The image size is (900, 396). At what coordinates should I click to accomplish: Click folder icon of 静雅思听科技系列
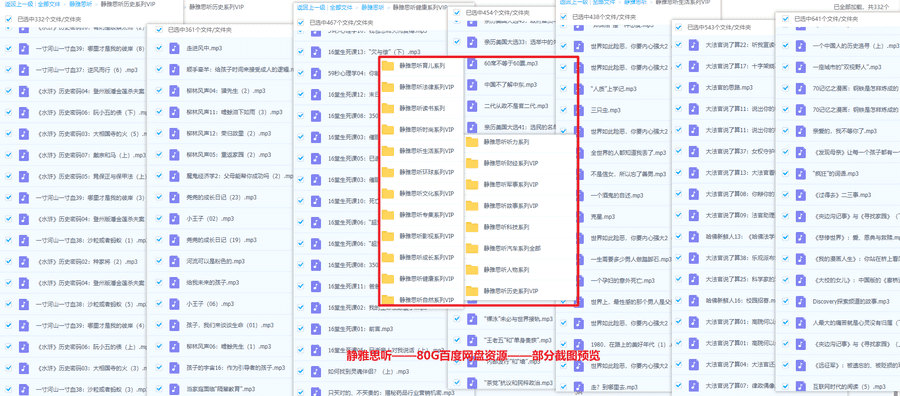(x=472, y=227)
